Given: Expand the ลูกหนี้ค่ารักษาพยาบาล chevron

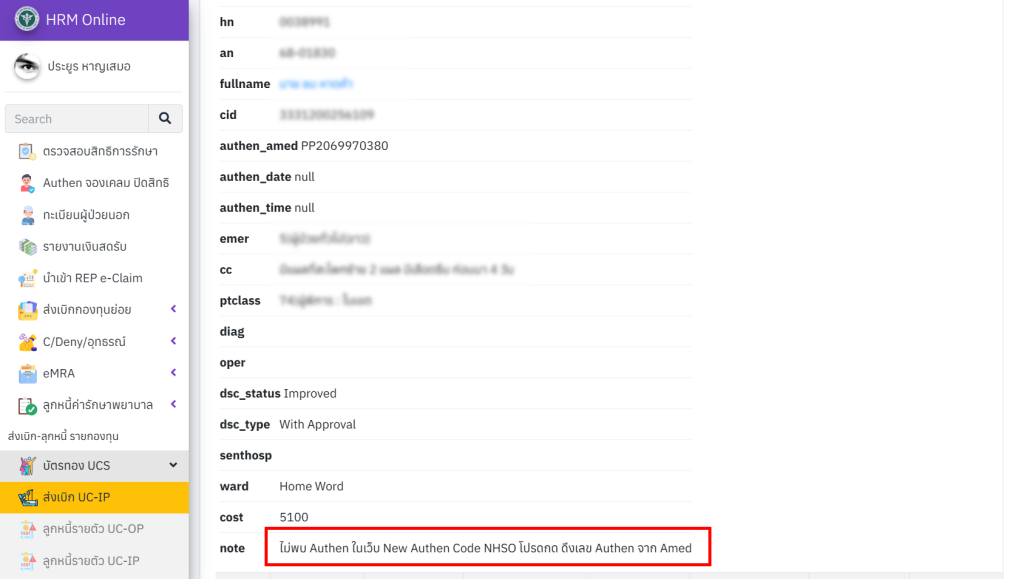Looking at the screenshot, I should coord(173,405).
